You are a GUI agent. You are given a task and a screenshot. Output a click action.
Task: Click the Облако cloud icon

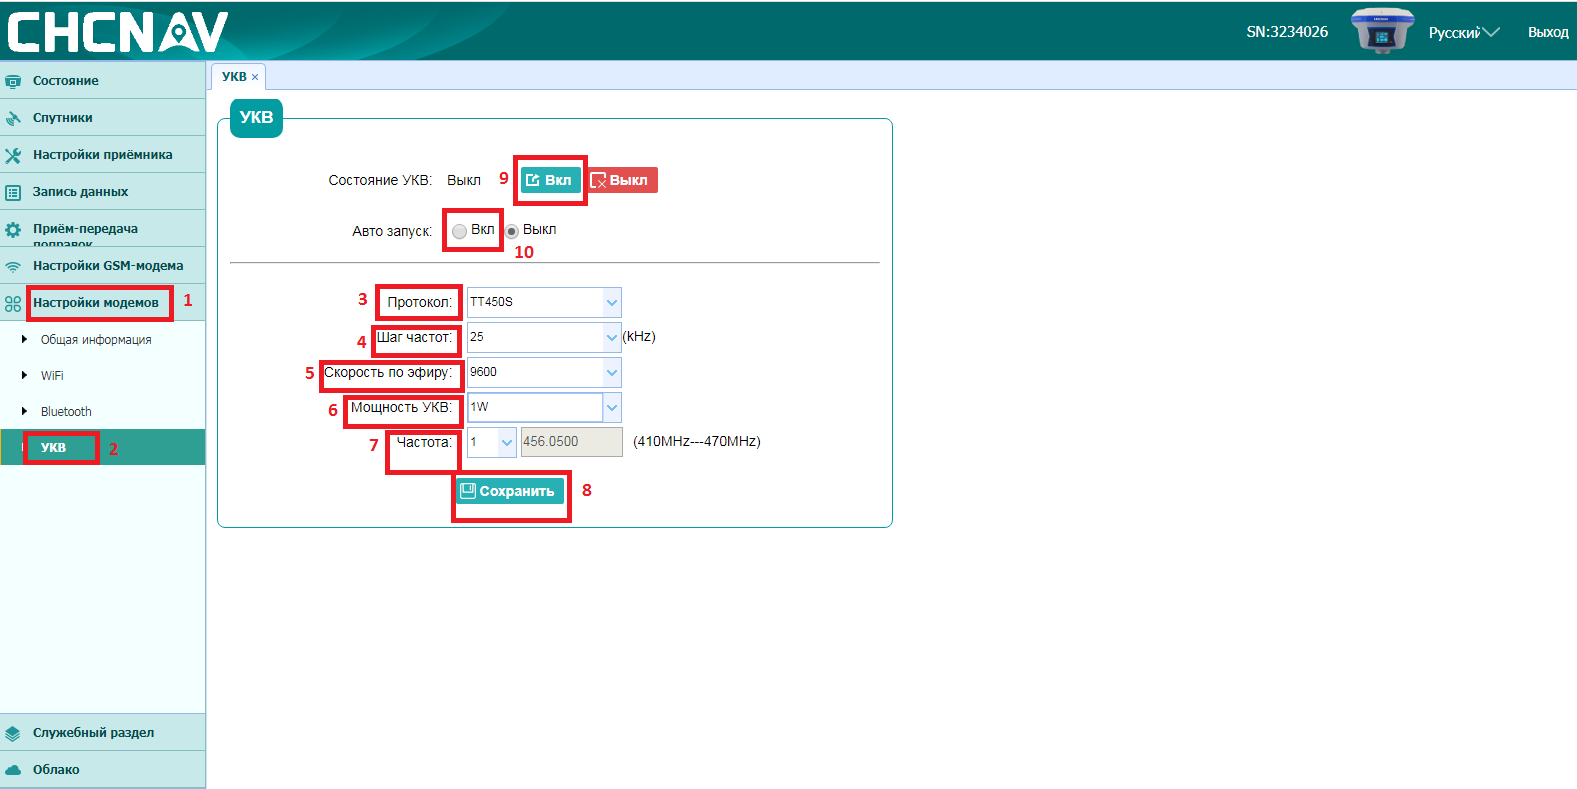tap(13, 770)
